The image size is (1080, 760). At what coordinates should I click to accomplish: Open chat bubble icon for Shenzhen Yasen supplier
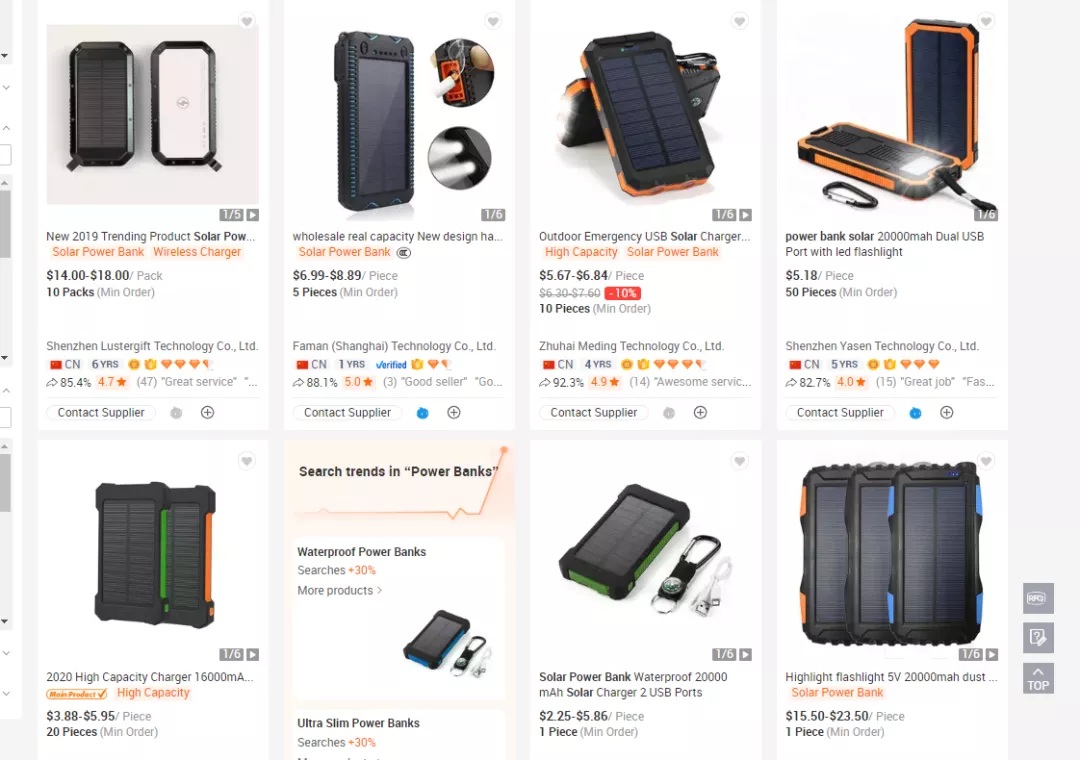click(915, 413)
